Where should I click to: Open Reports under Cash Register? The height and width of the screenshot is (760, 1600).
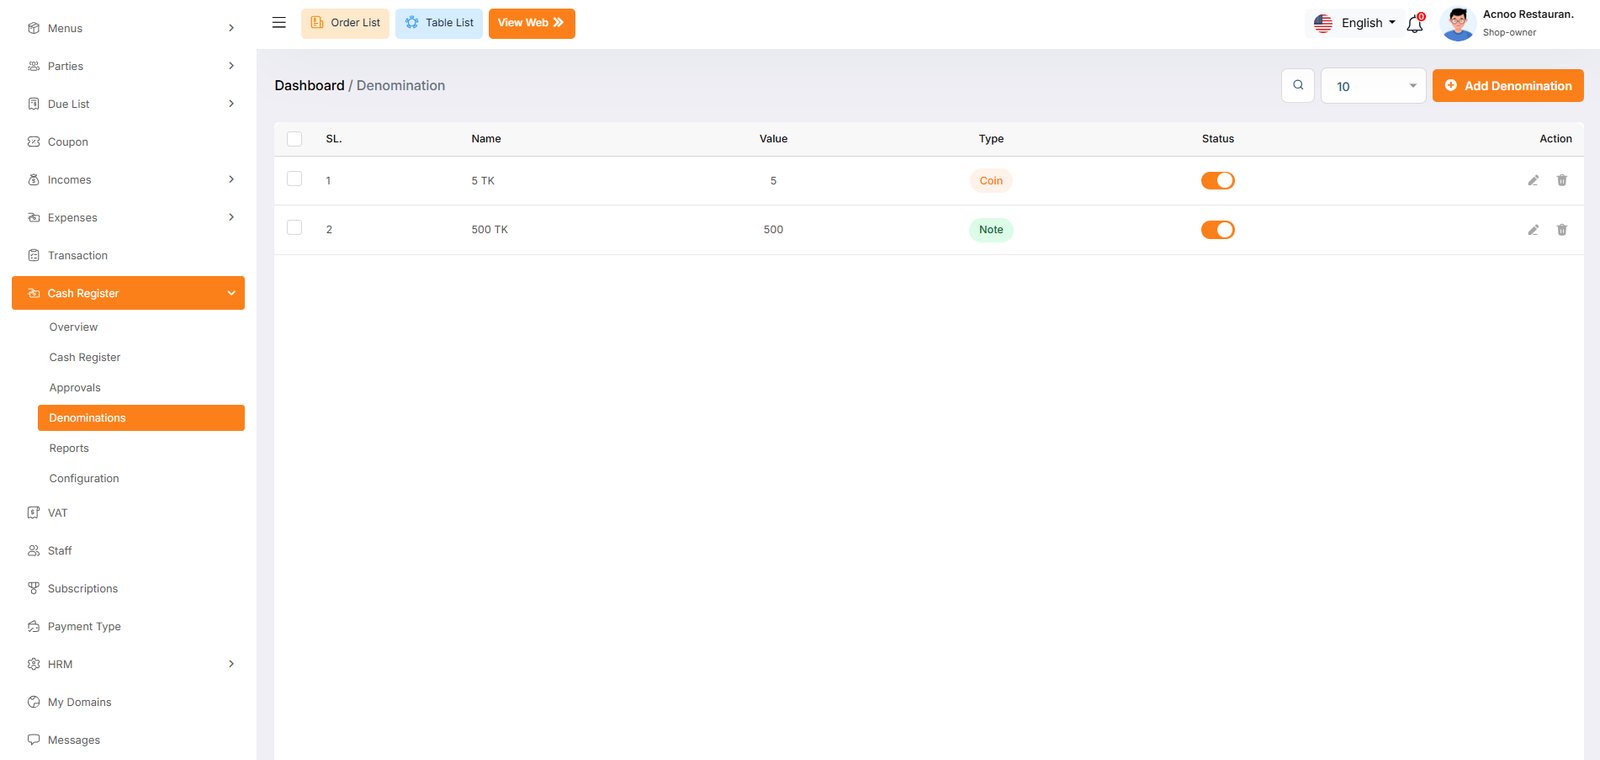(x=69, y=448)
